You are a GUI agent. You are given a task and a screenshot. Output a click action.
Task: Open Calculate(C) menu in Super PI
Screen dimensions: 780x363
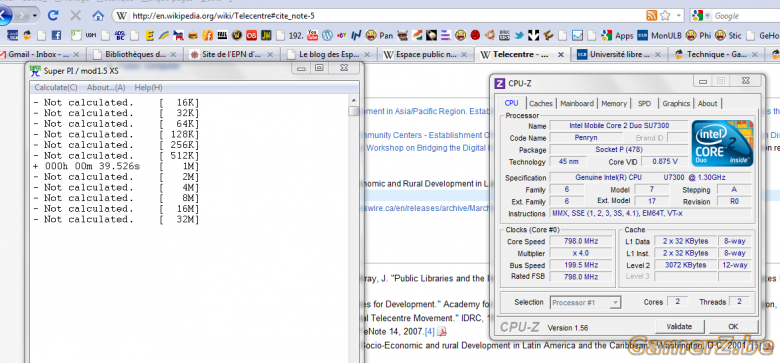[x=56, y=88]
